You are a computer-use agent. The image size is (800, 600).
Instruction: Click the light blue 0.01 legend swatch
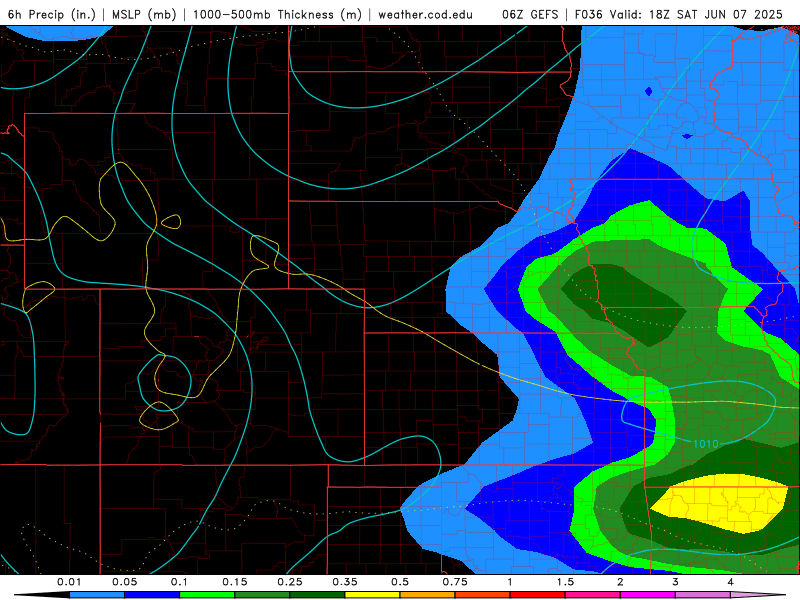coord(97,595)
